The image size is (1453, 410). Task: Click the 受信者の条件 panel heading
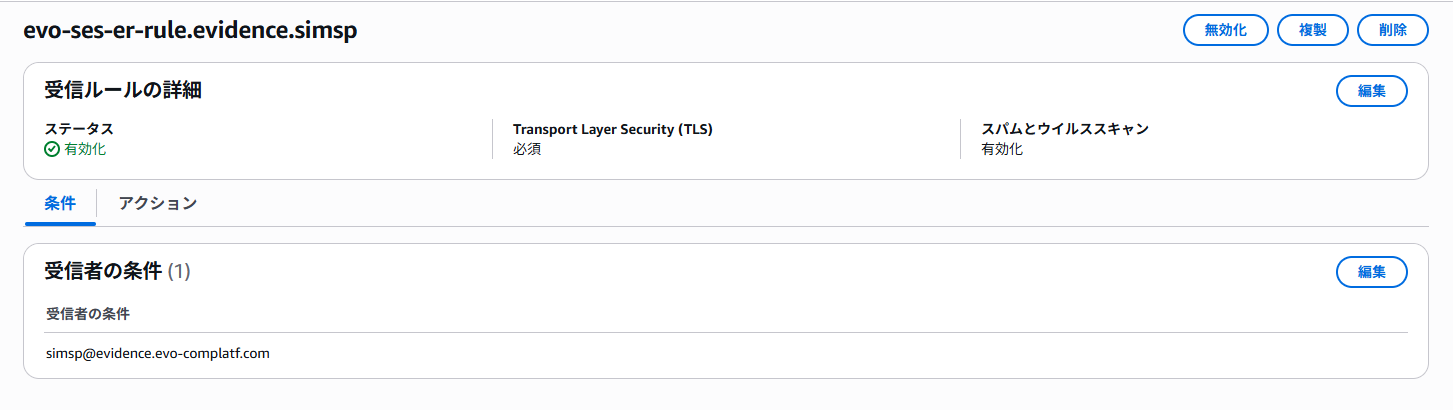click(103, 271)
